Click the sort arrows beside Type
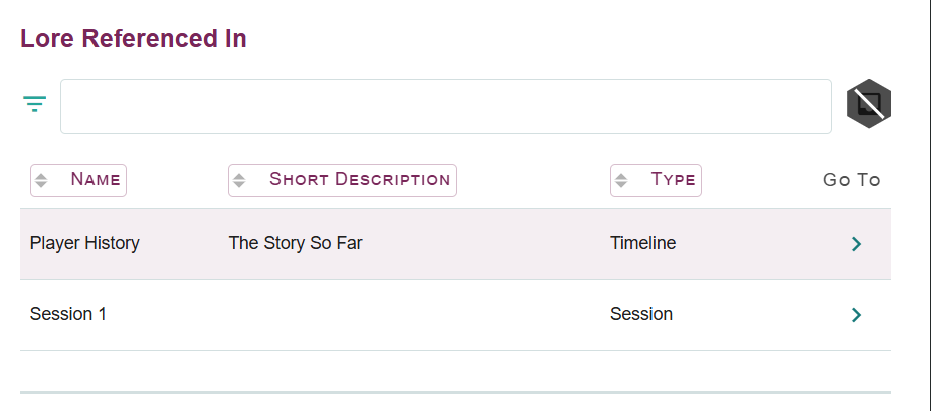931x412 pixels. click(621, 181)
